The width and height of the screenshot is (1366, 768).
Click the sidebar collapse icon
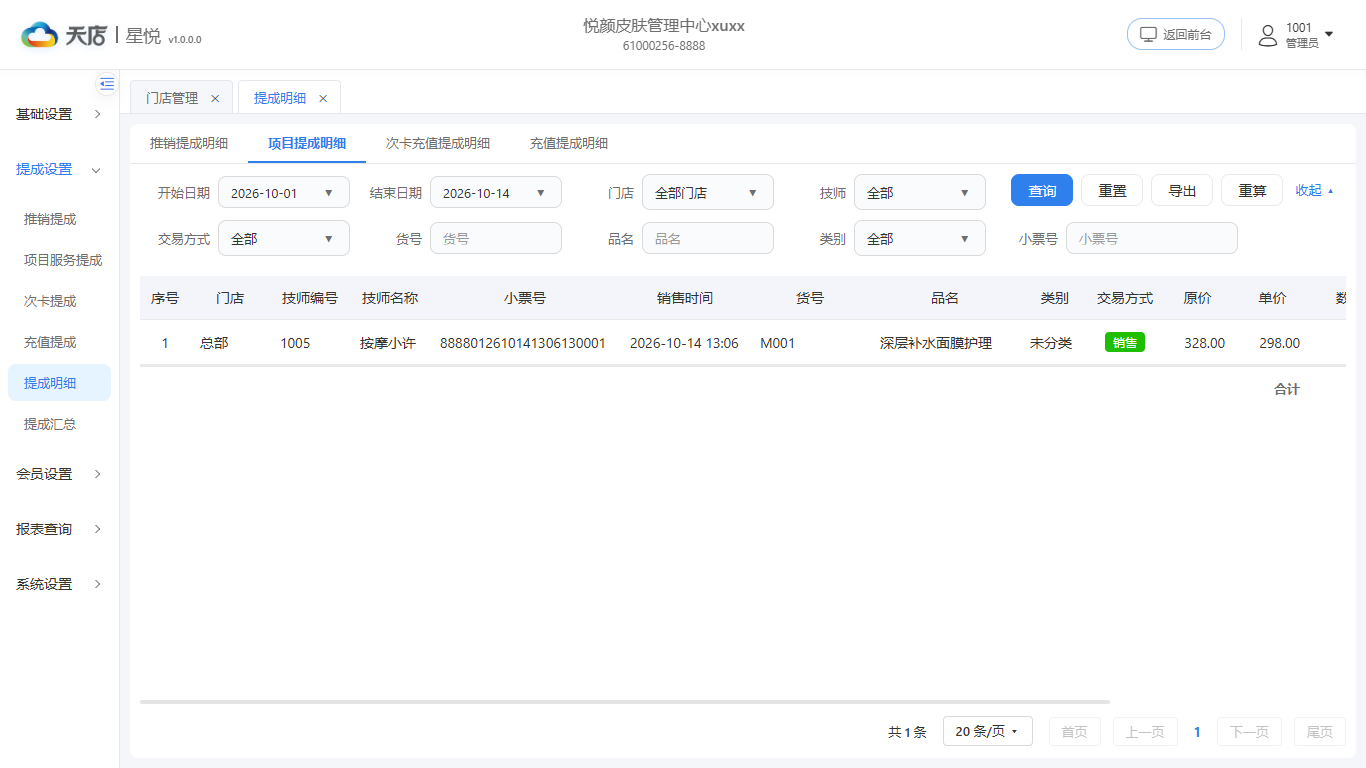coord(107,84)
